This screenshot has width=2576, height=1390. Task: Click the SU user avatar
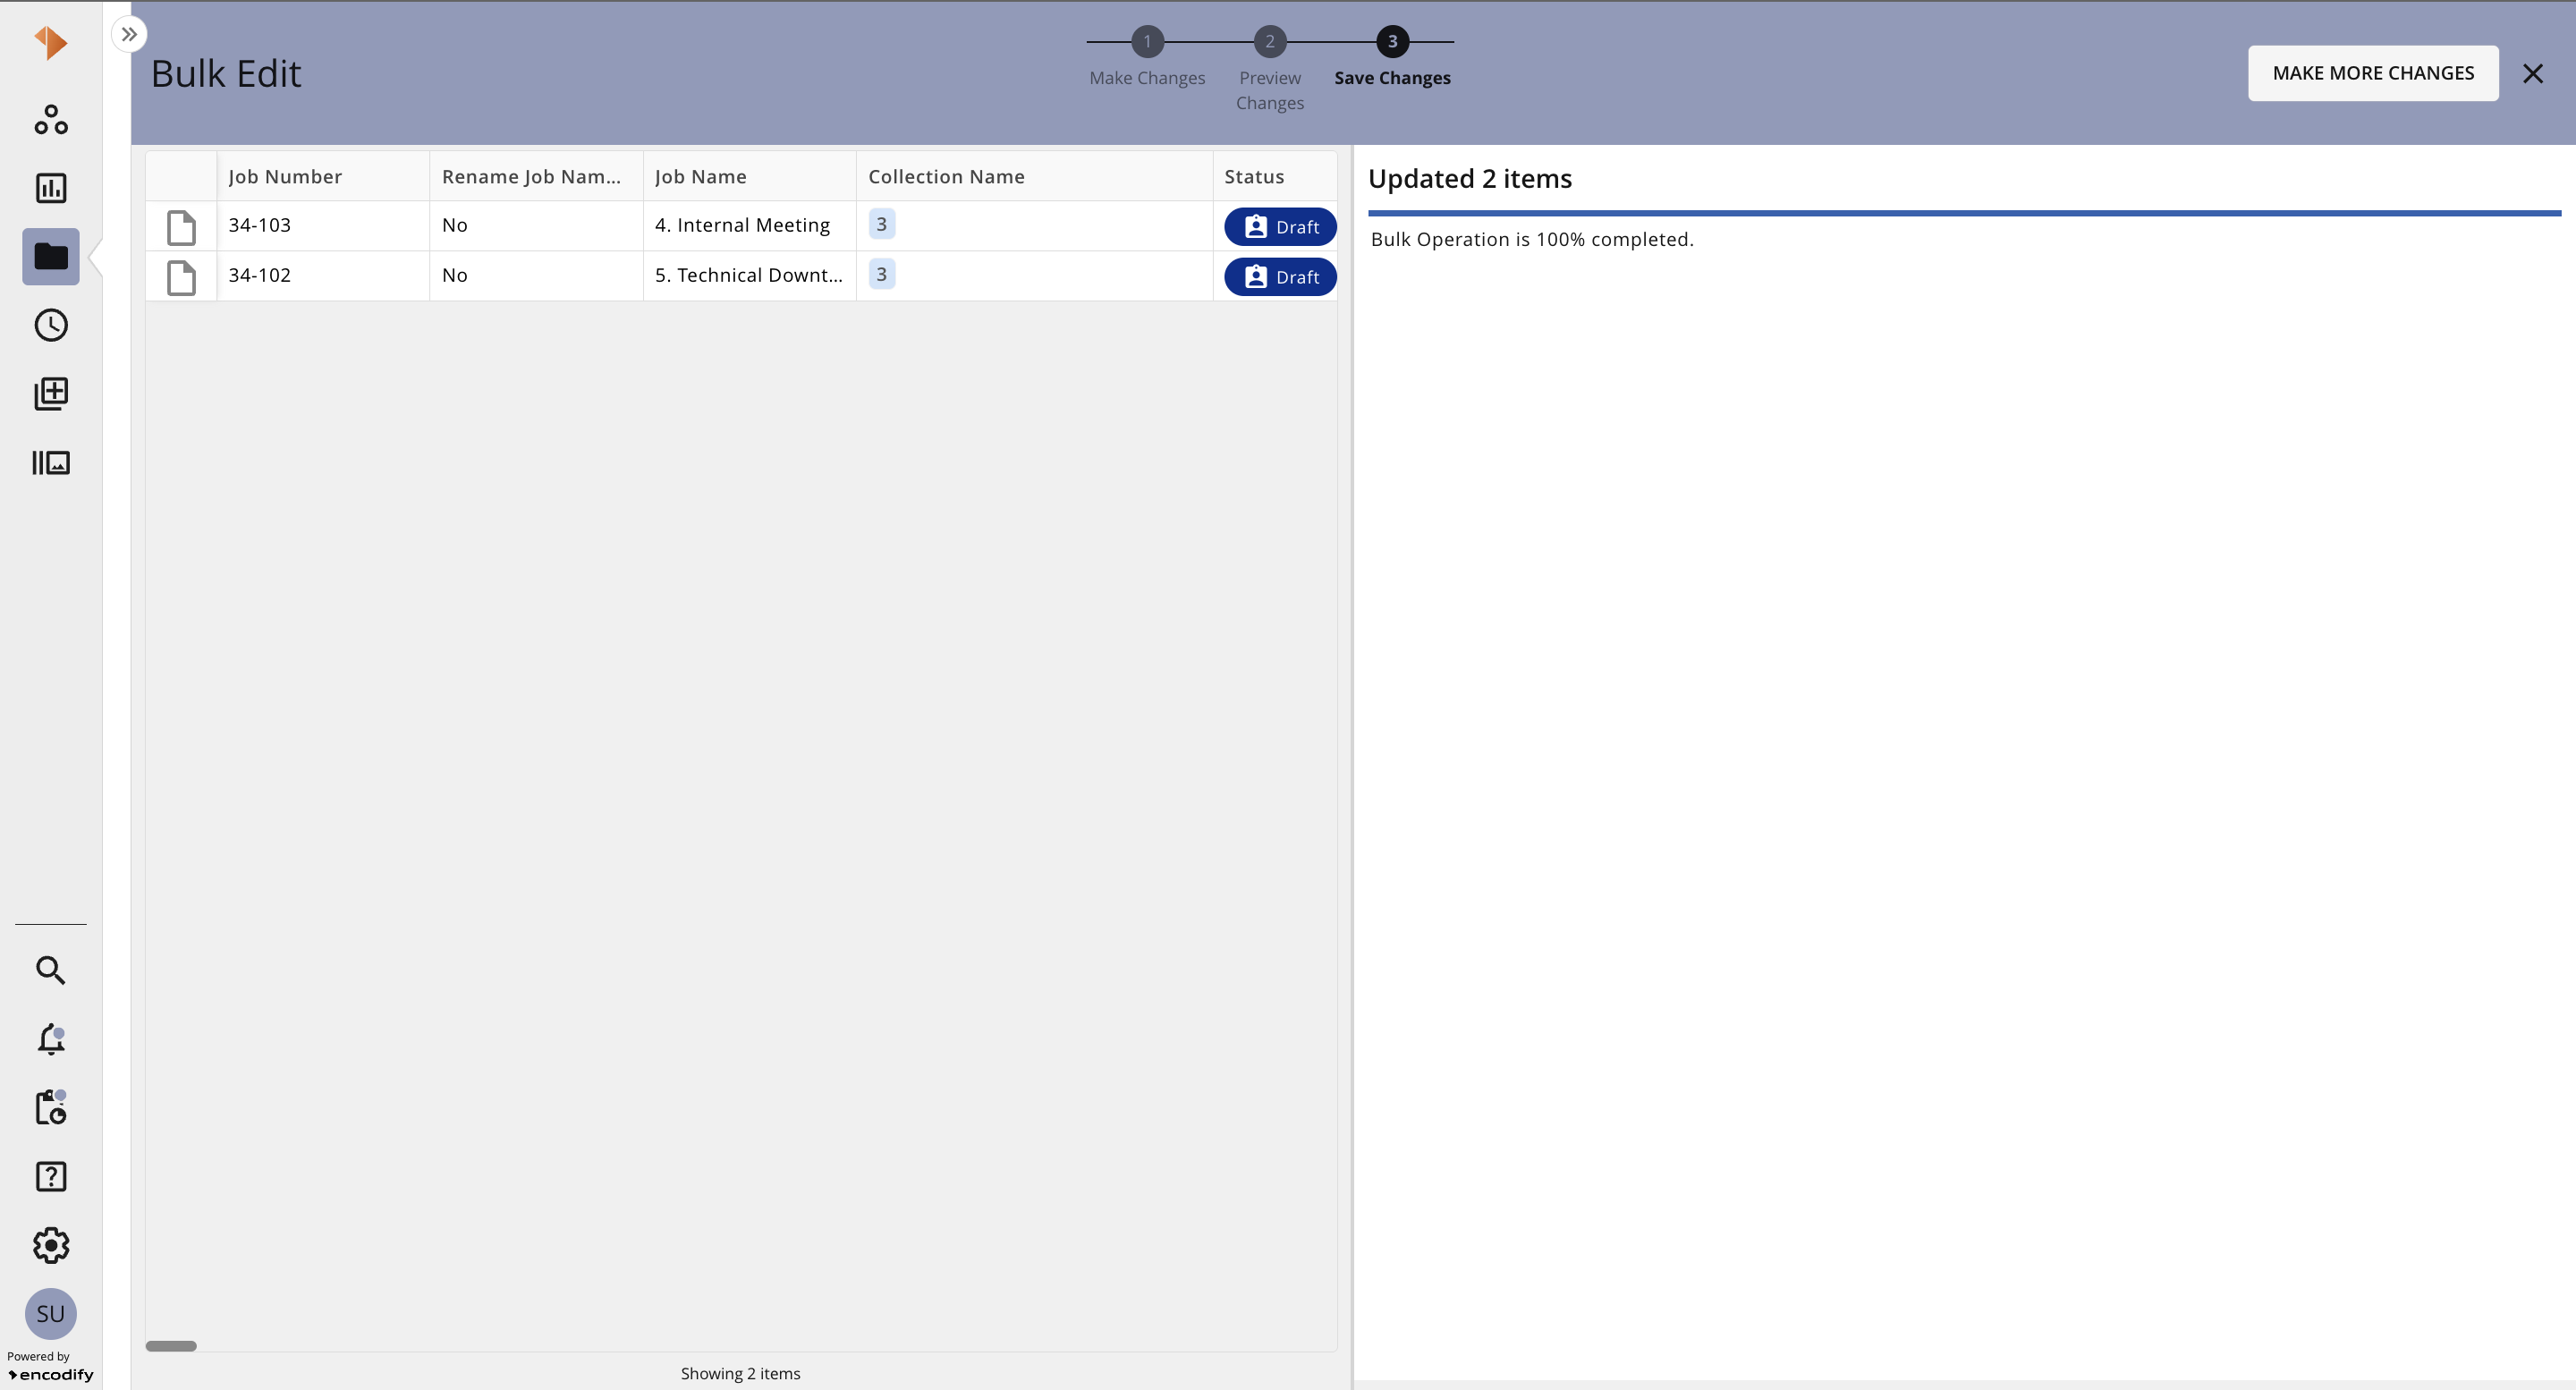point(51,1314)
